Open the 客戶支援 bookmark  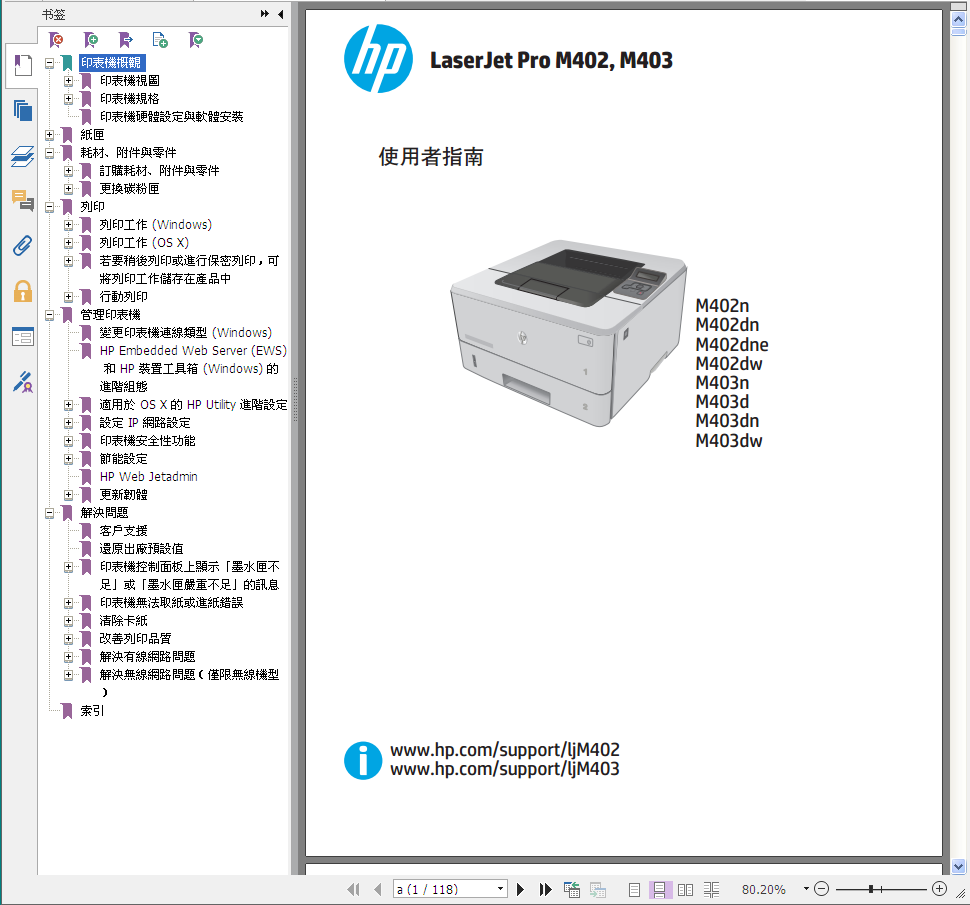[x=124, y=530]
